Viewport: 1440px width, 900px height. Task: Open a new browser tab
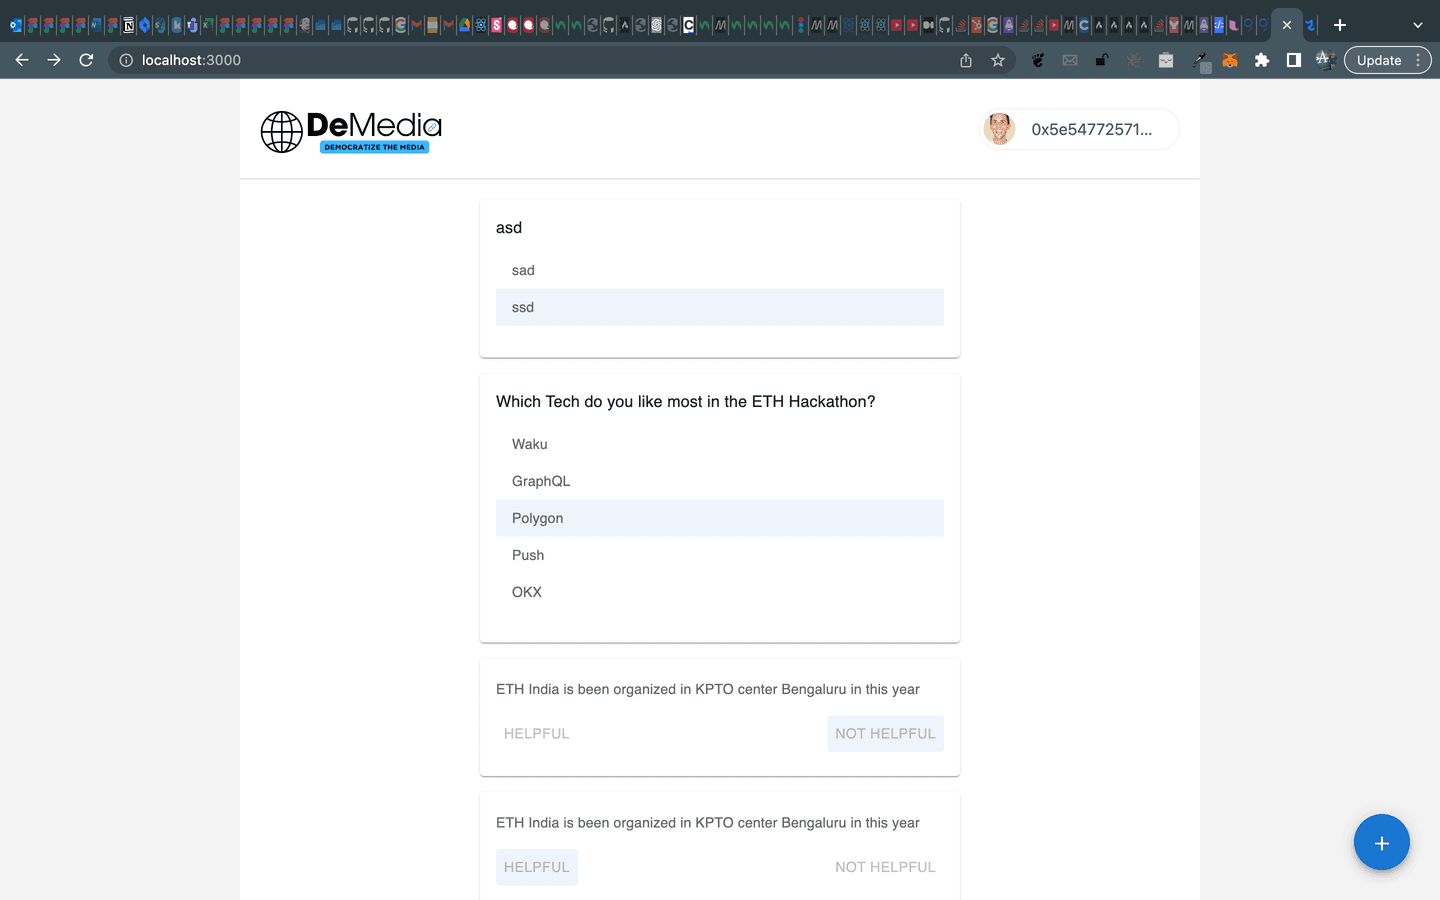coord(1340,25)
